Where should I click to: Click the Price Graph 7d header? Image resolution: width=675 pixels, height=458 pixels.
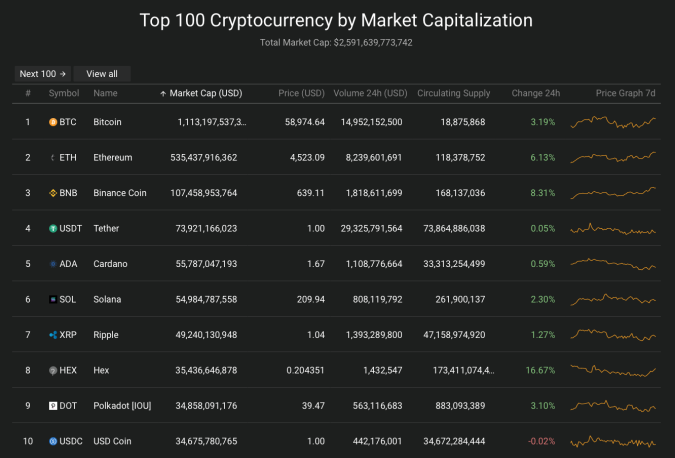coord(625,93)
